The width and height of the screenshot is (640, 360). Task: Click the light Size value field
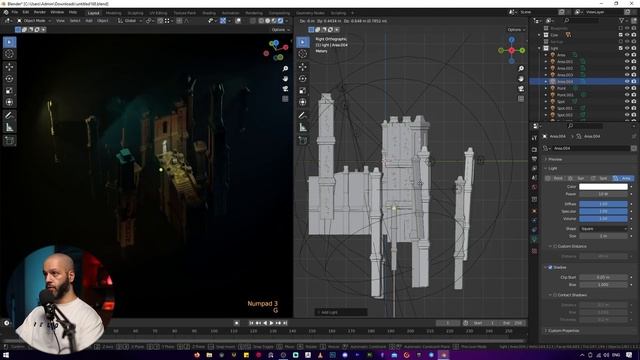(603, 236)
